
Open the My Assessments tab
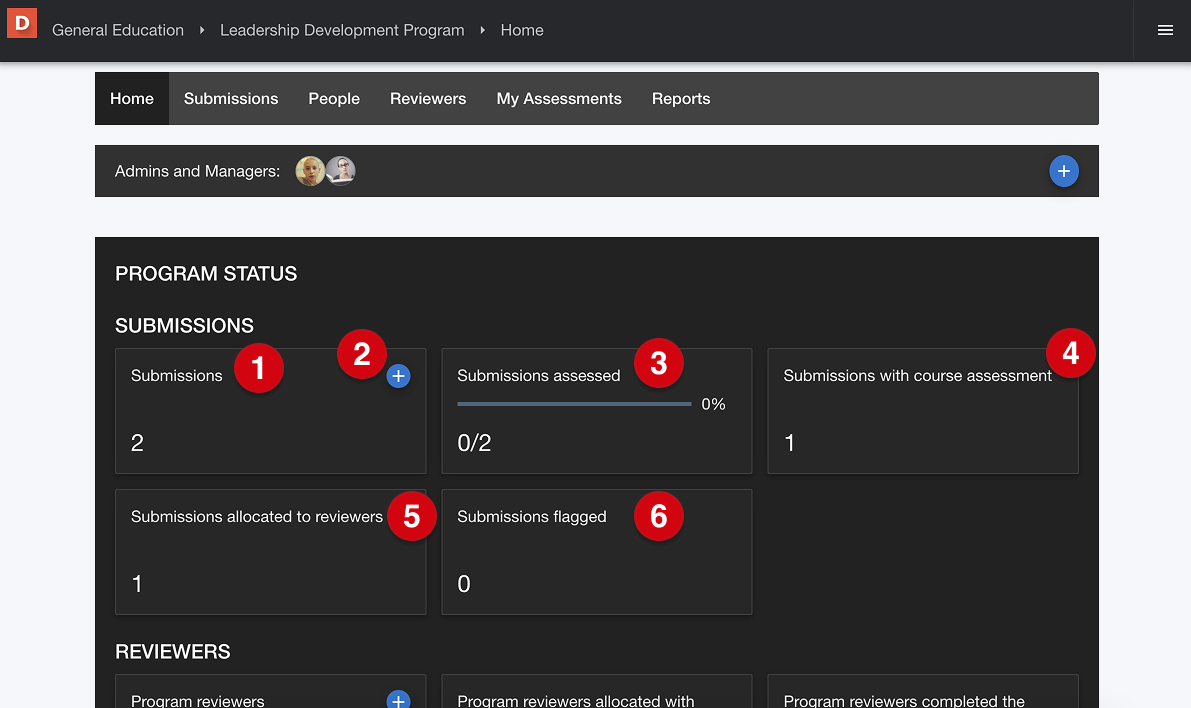(x=559, y=98)
